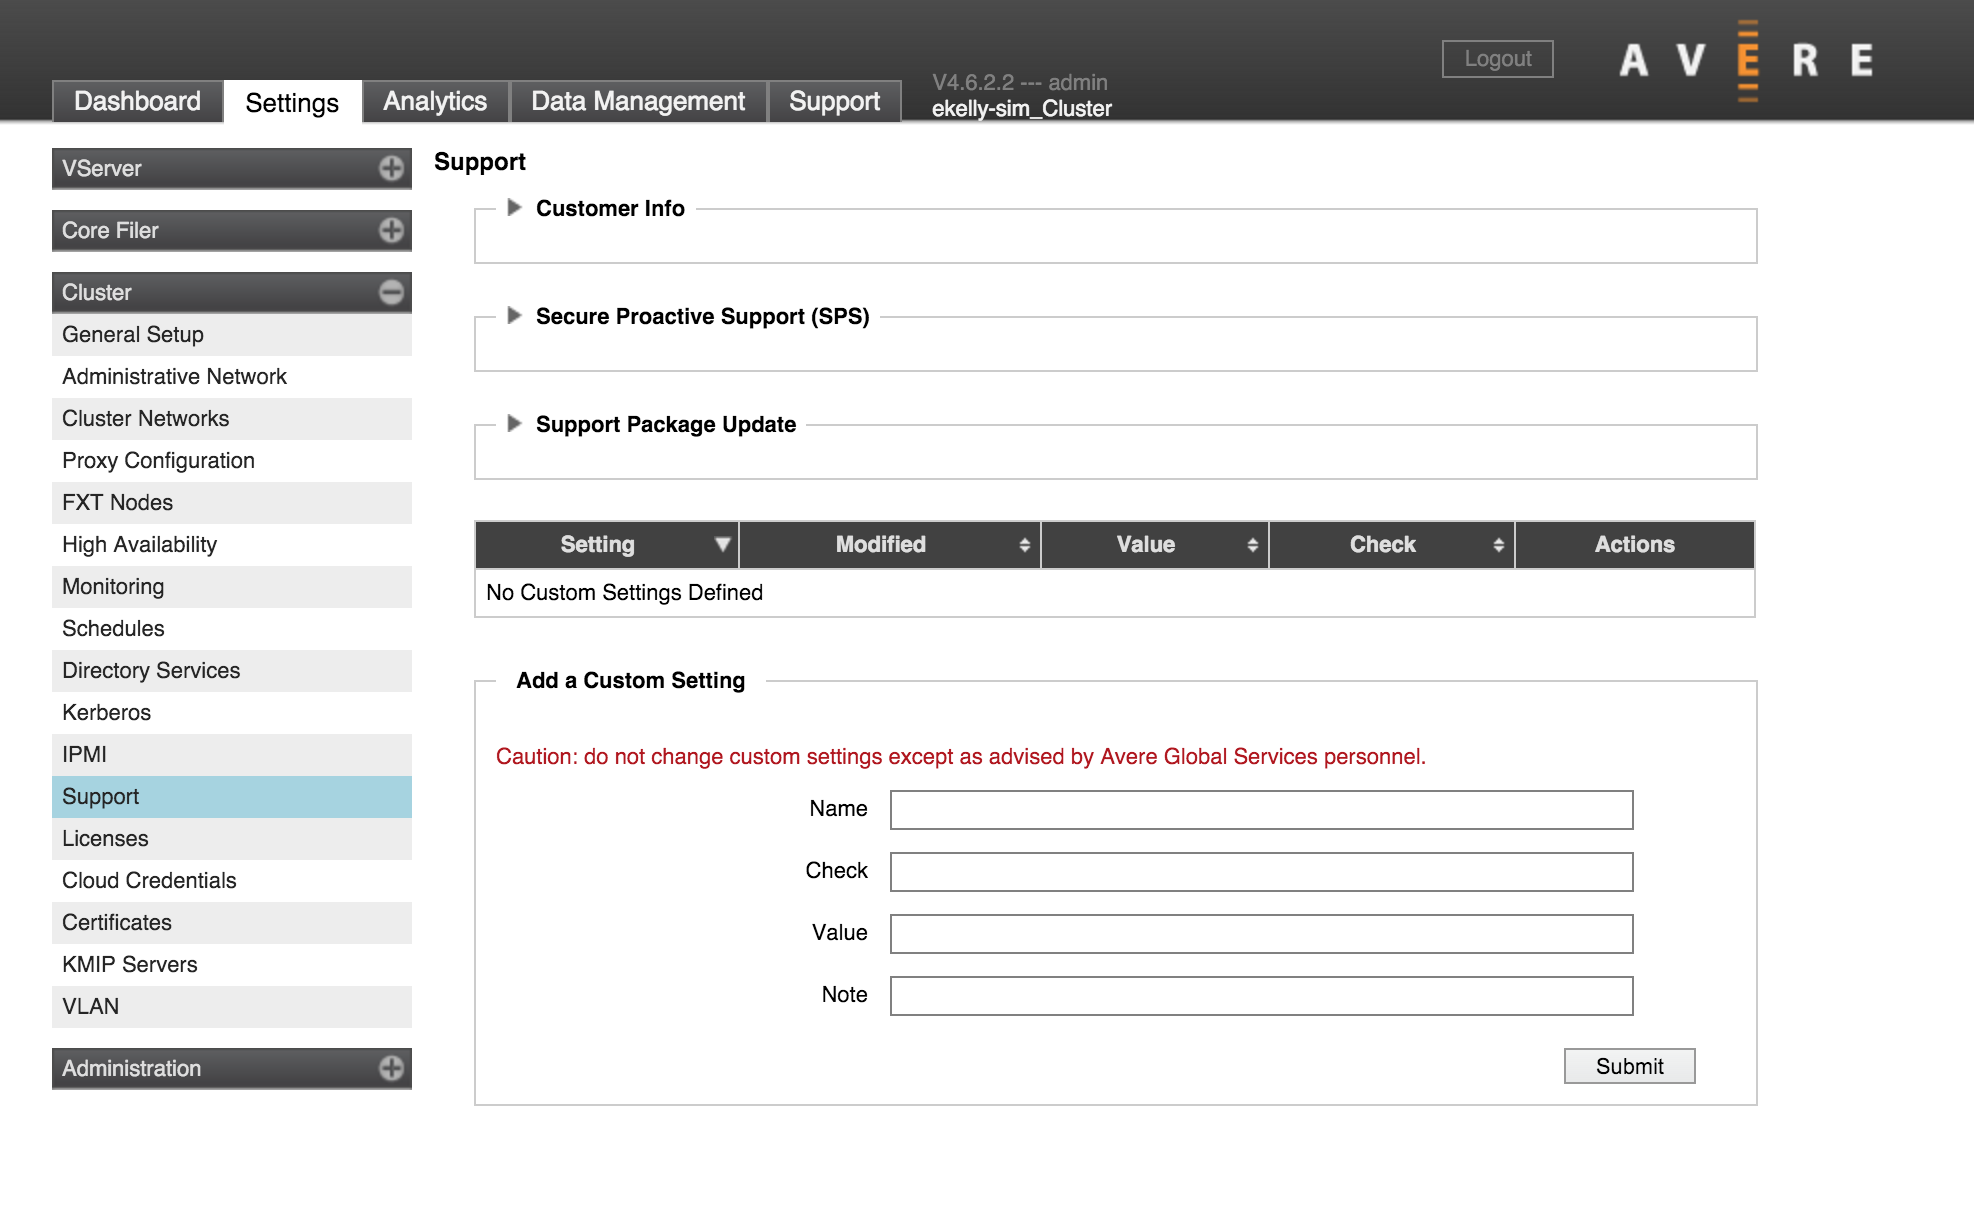Image resolution: width=1974 pixels, height=1209 pixels.
Task: Click the Customer Info heading text
Action: (610, 208)
